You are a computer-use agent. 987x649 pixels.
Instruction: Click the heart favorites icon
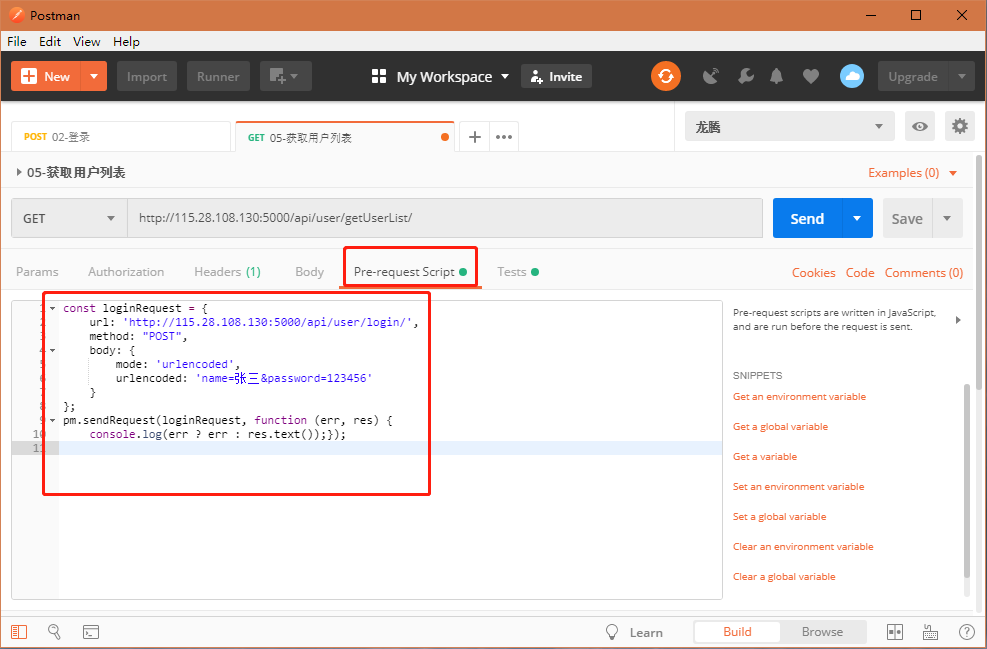[x=810, y=76]
